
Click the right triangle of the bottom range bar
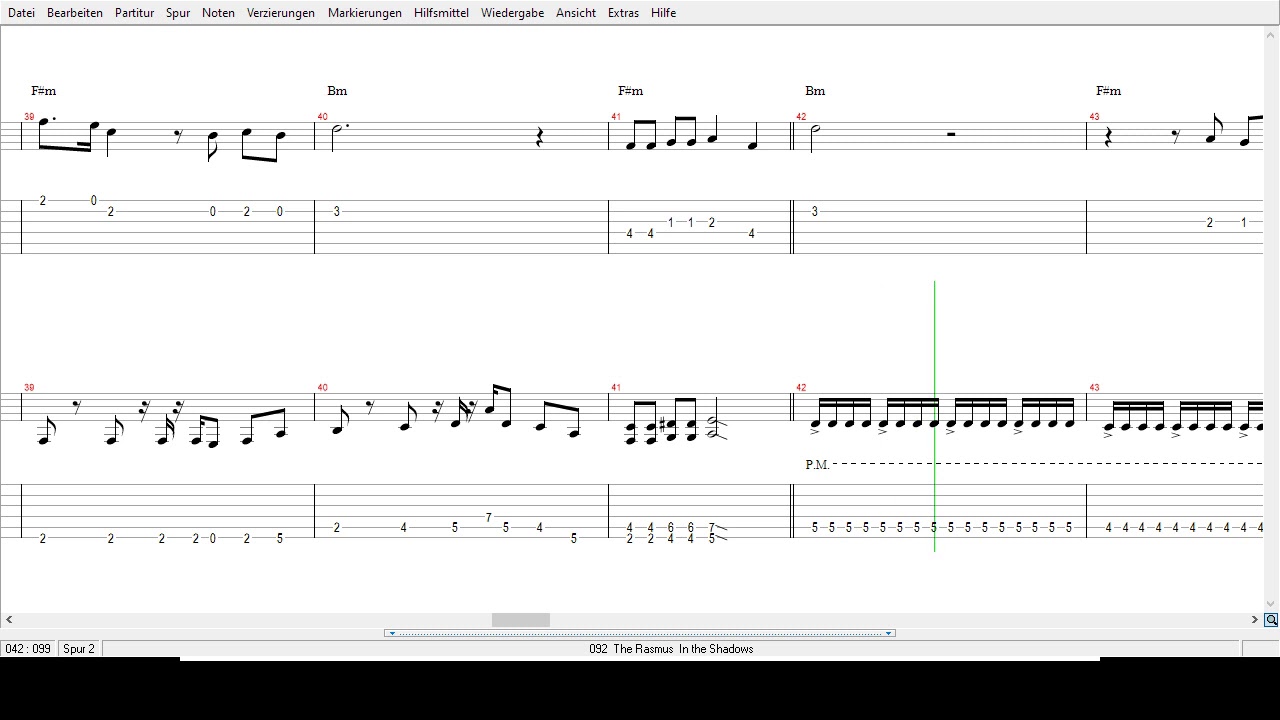[x=888, y=633]
